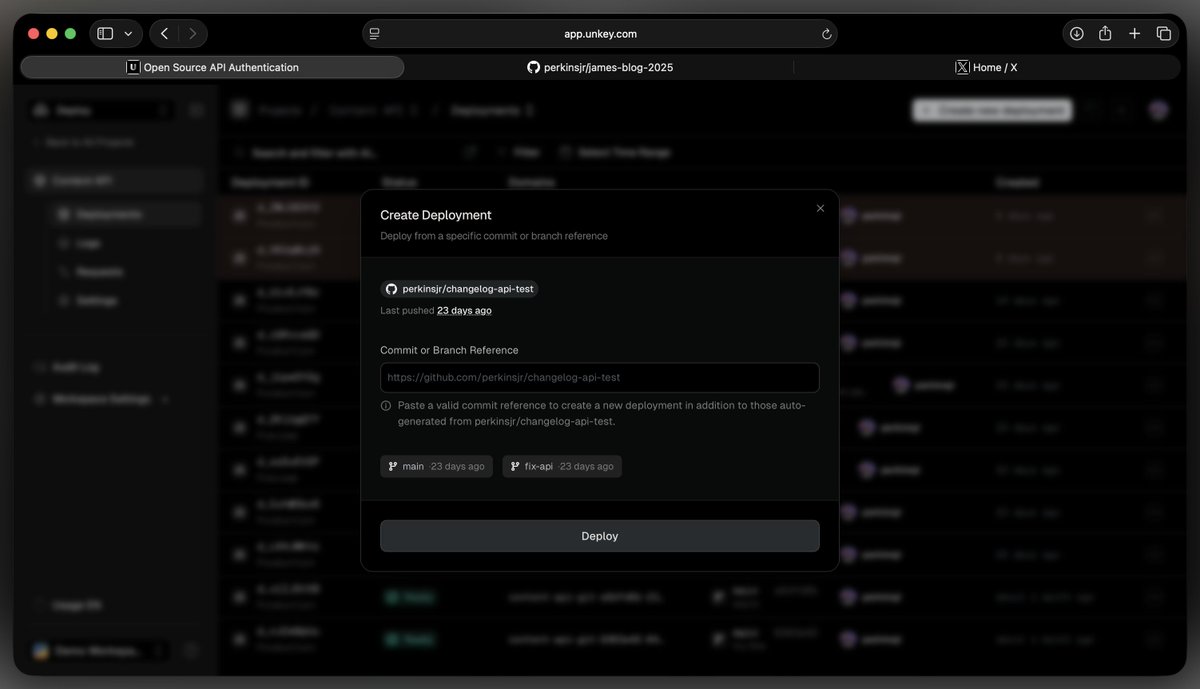This screenshot has height=689, width=1200.
Task: Open the perkinsjr/changelog-api-test repository chip
Action: (x=459, y=289)
